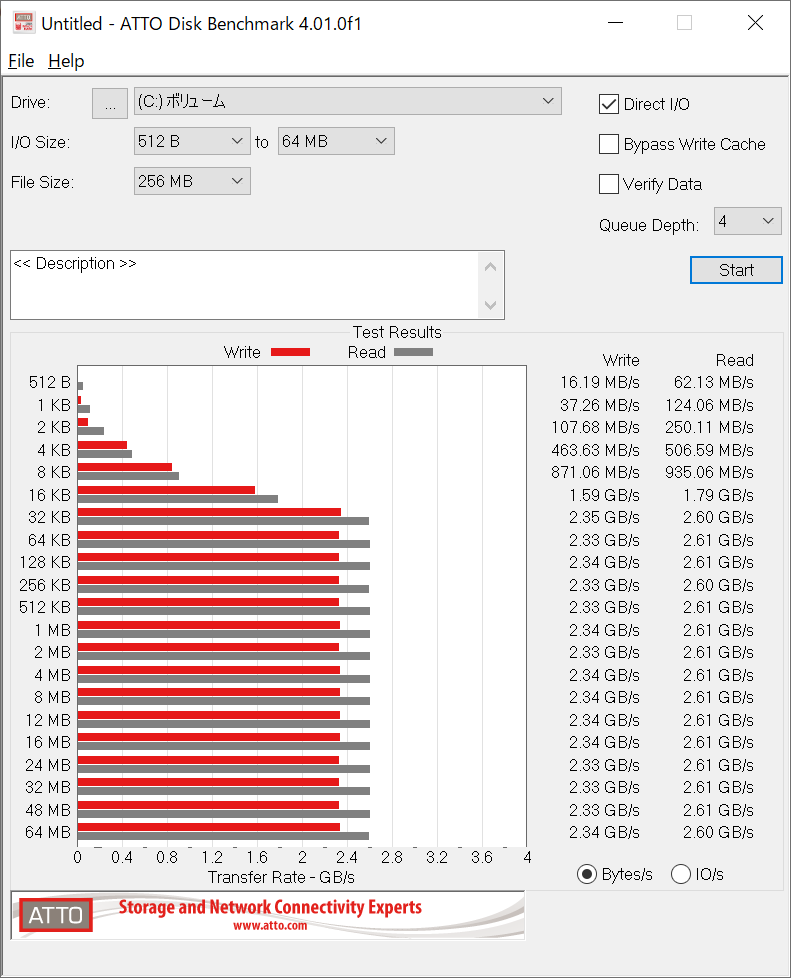Close the ATTO Disk Benchmark window

755,23
